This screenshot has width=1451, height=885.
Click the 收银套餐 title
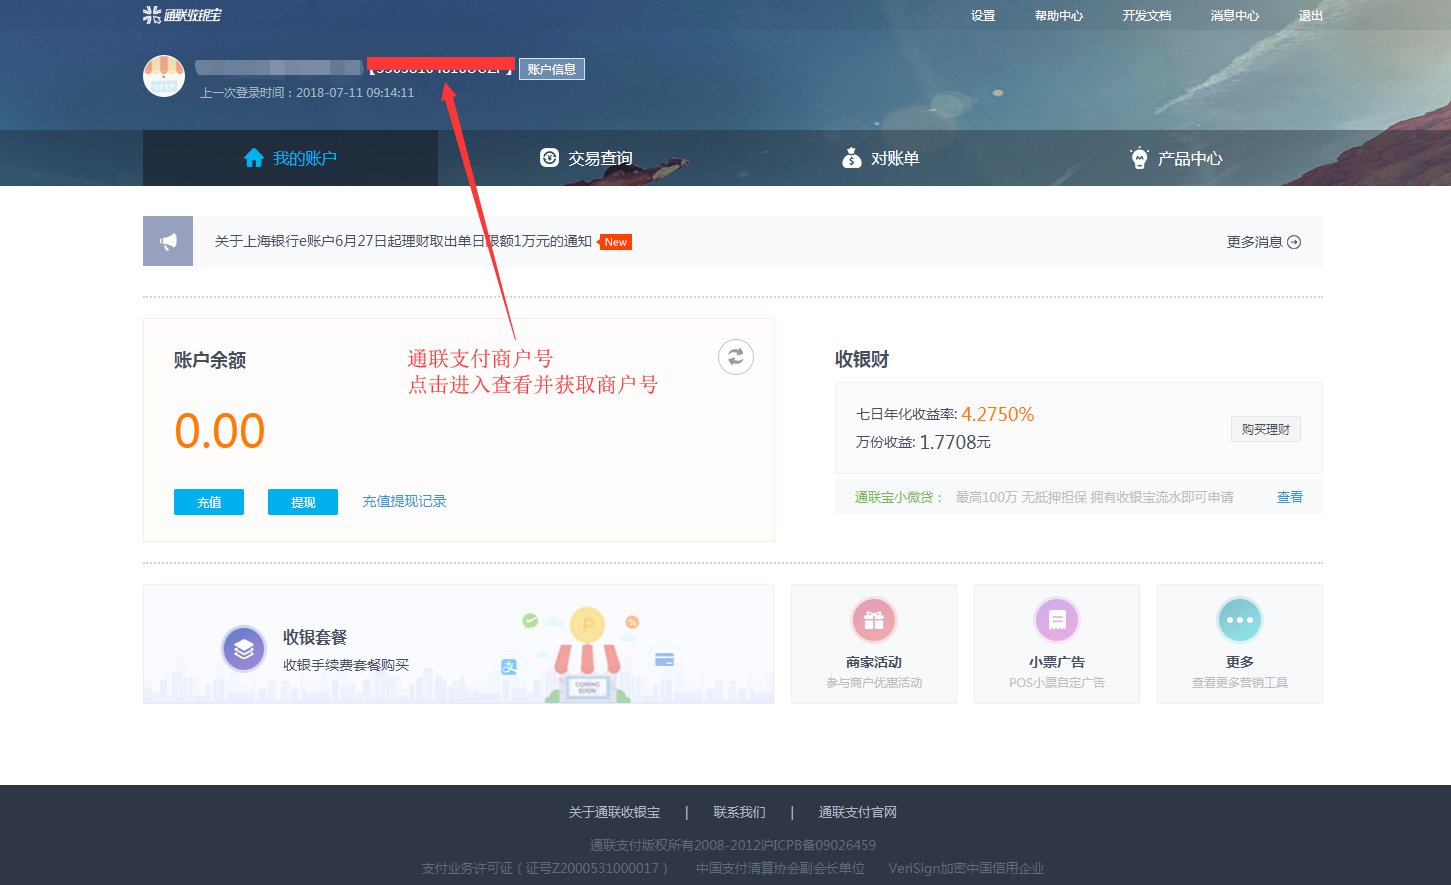(x=315, y=637)
